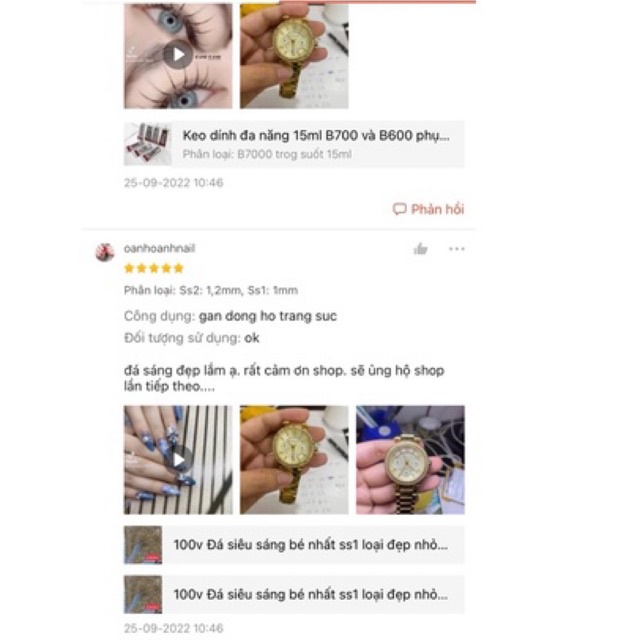Open gold watch photo in top review
640x640 pixels.
(x=294, y=56)
